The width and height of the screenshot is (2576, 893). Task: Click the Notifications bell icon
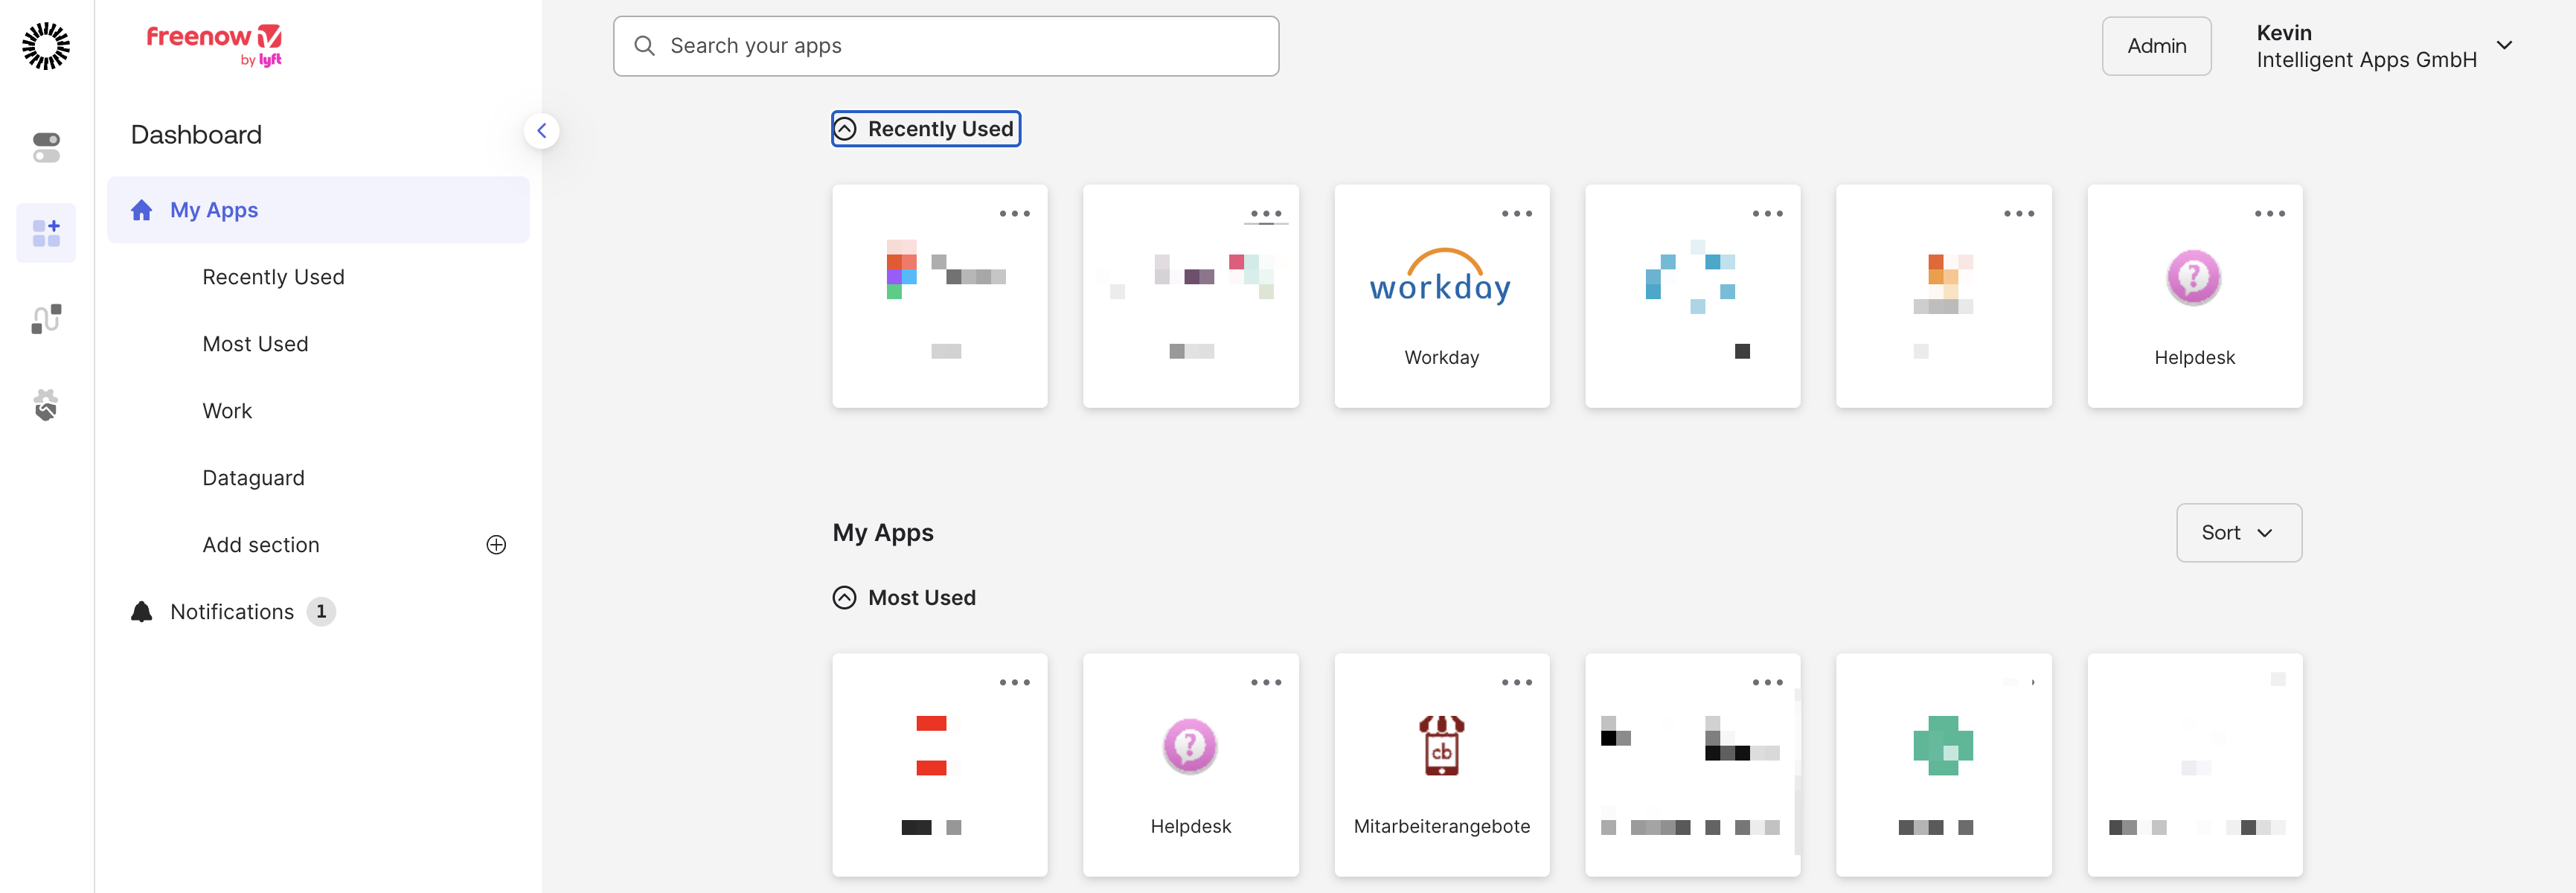(x=142, y=612)
